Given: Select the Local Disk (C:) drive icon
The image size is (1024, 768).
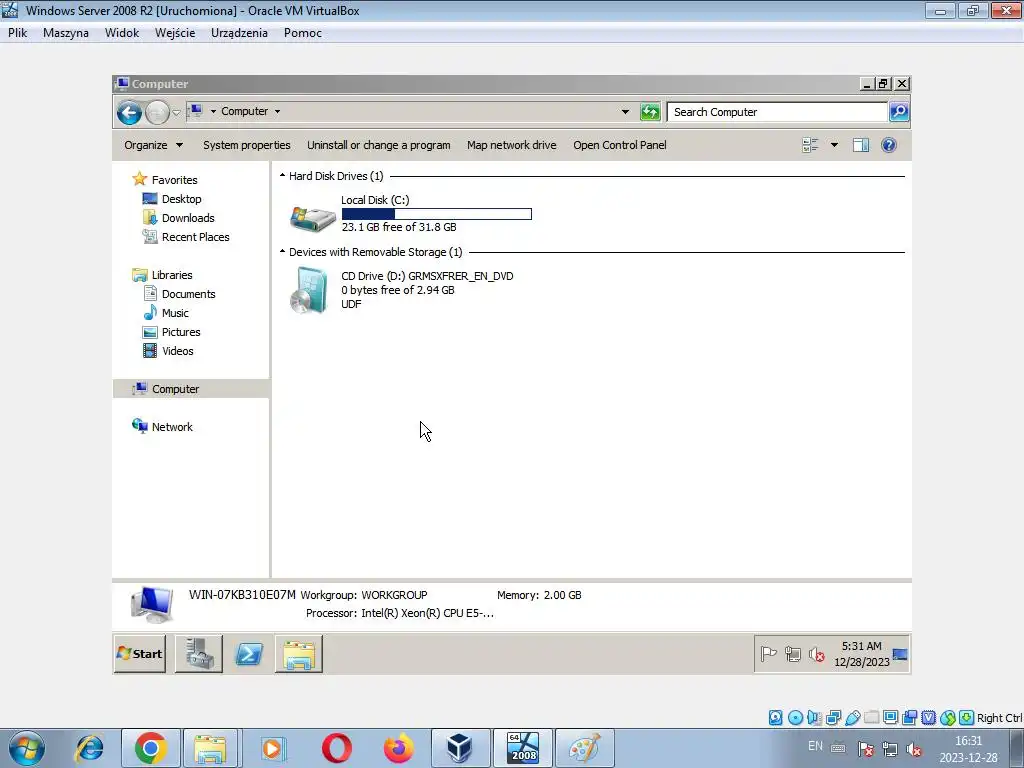Looking at the screenshot, I should (313, 219).
